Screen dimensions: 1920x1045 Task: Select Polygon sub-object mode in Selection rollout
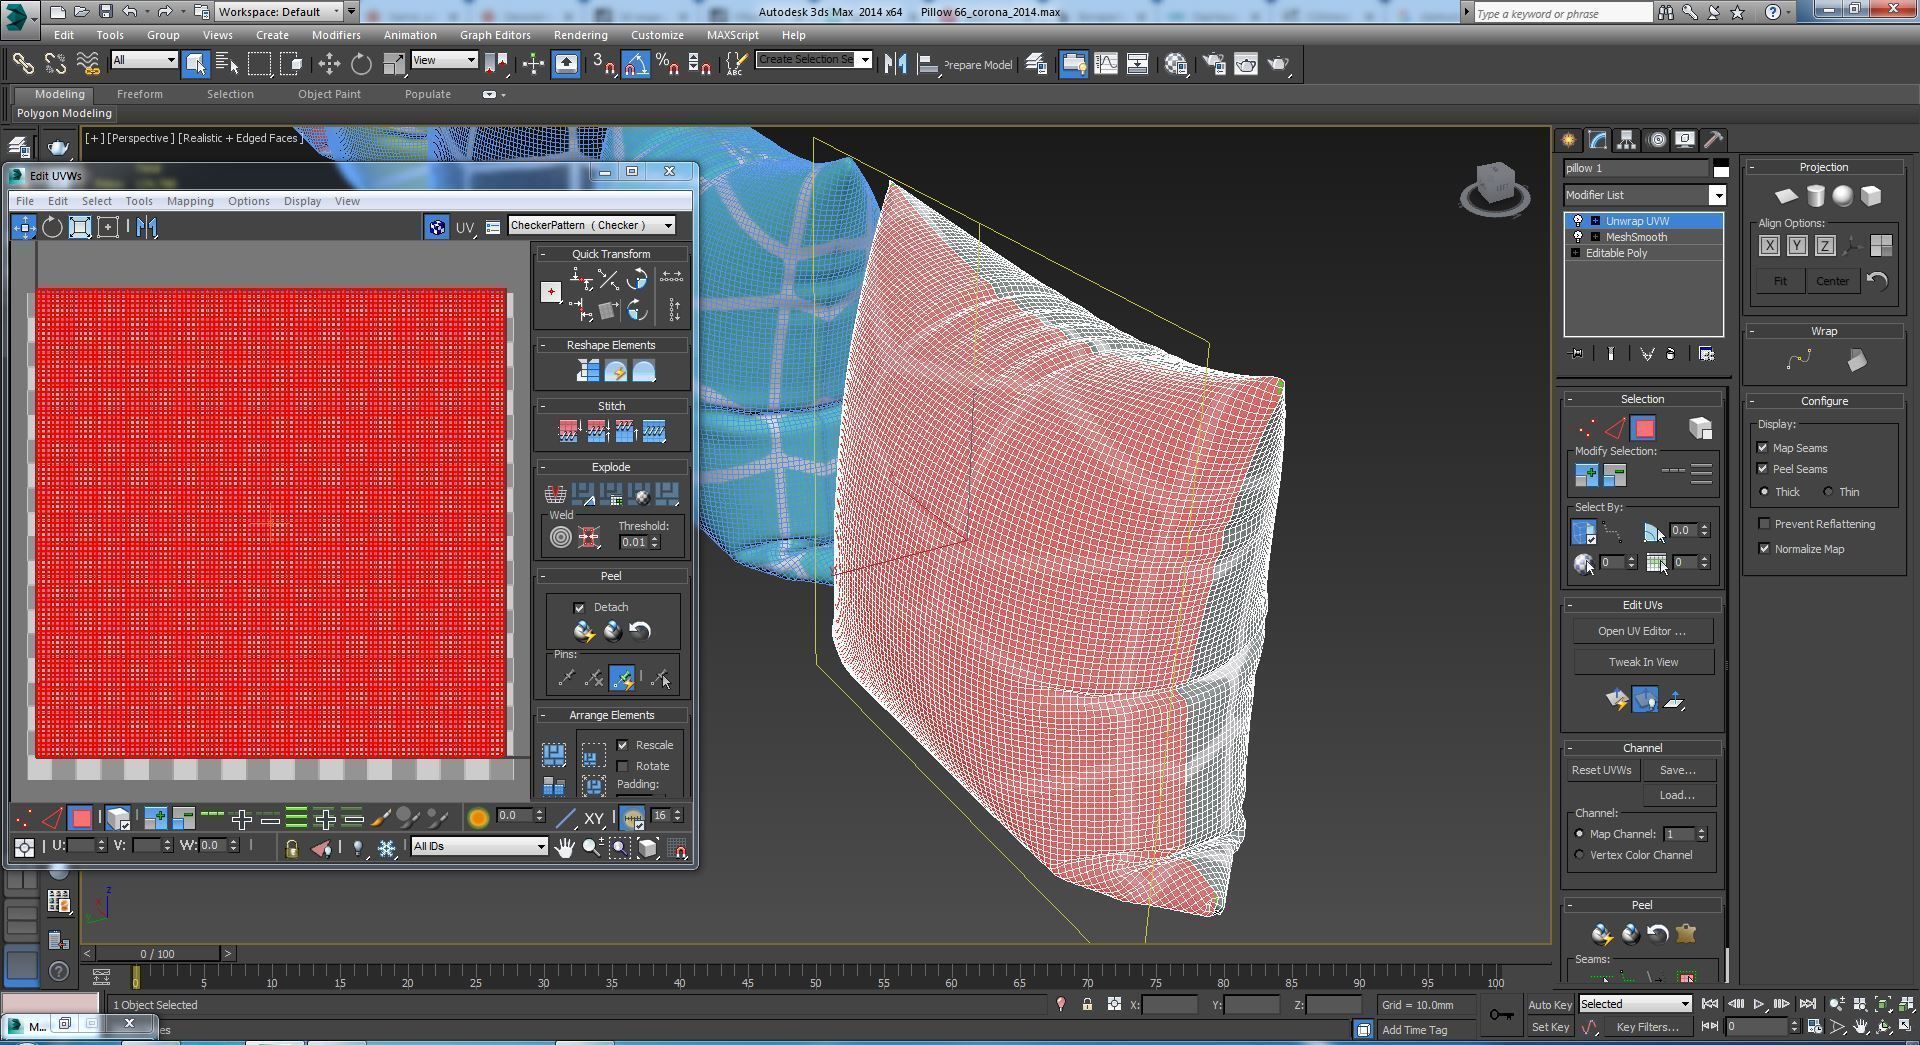click(x=1644, y=429)
